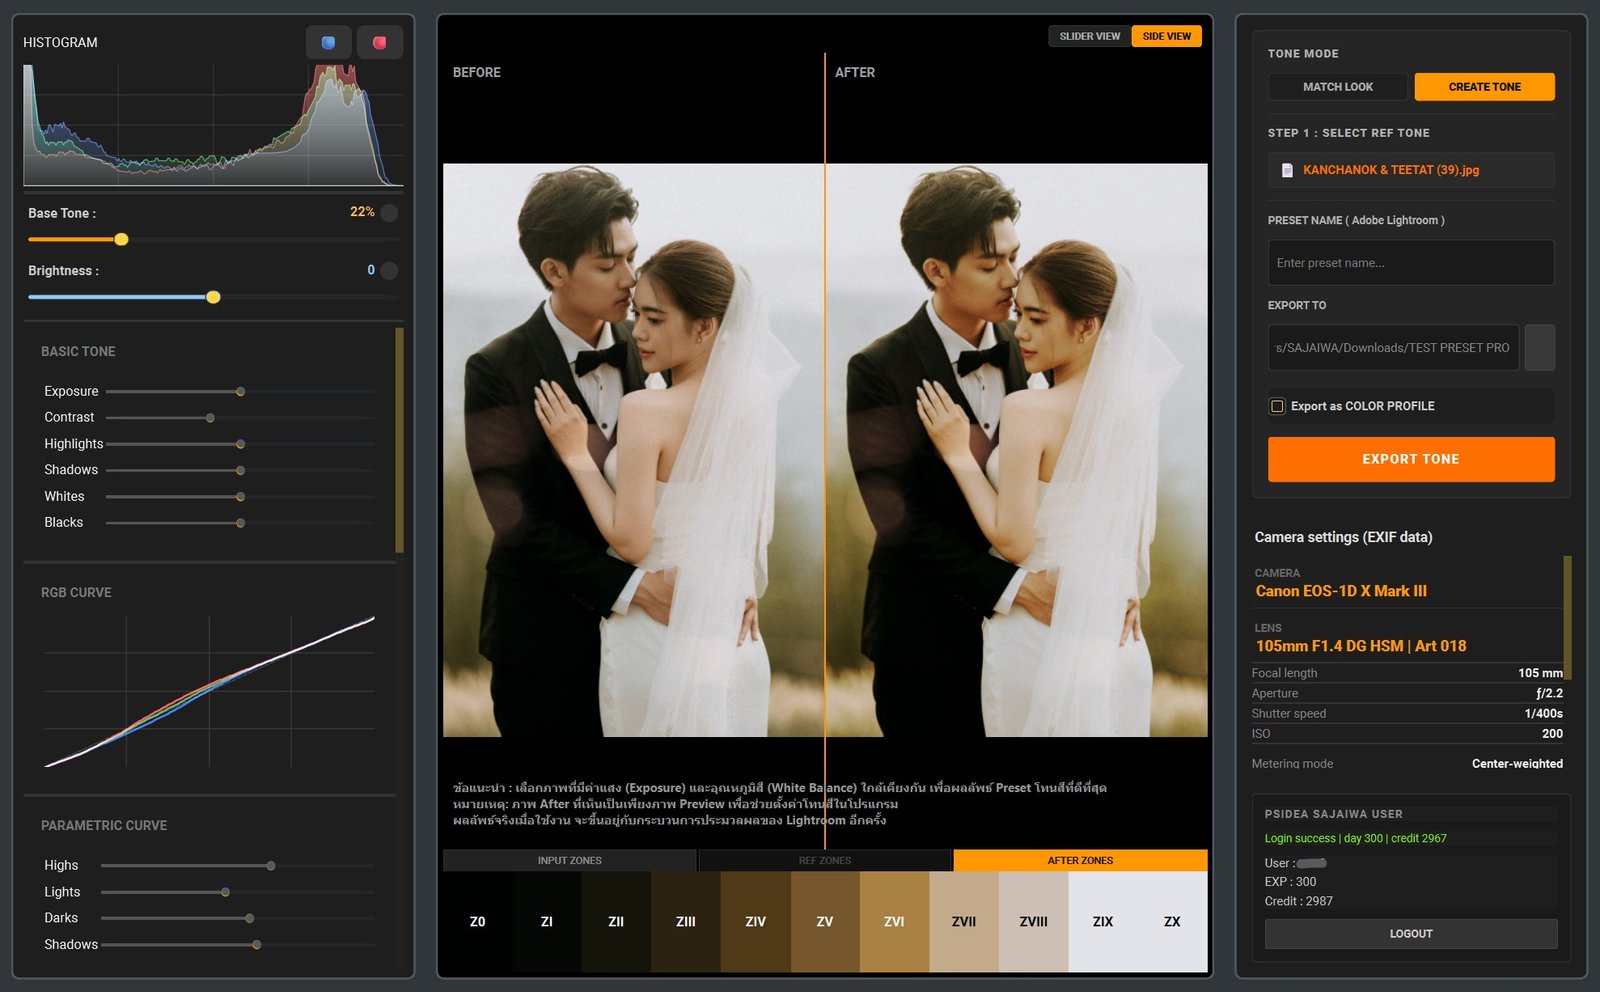
Task: Enable Export as COLOR PROFILE
Action: click(1277, 406)
